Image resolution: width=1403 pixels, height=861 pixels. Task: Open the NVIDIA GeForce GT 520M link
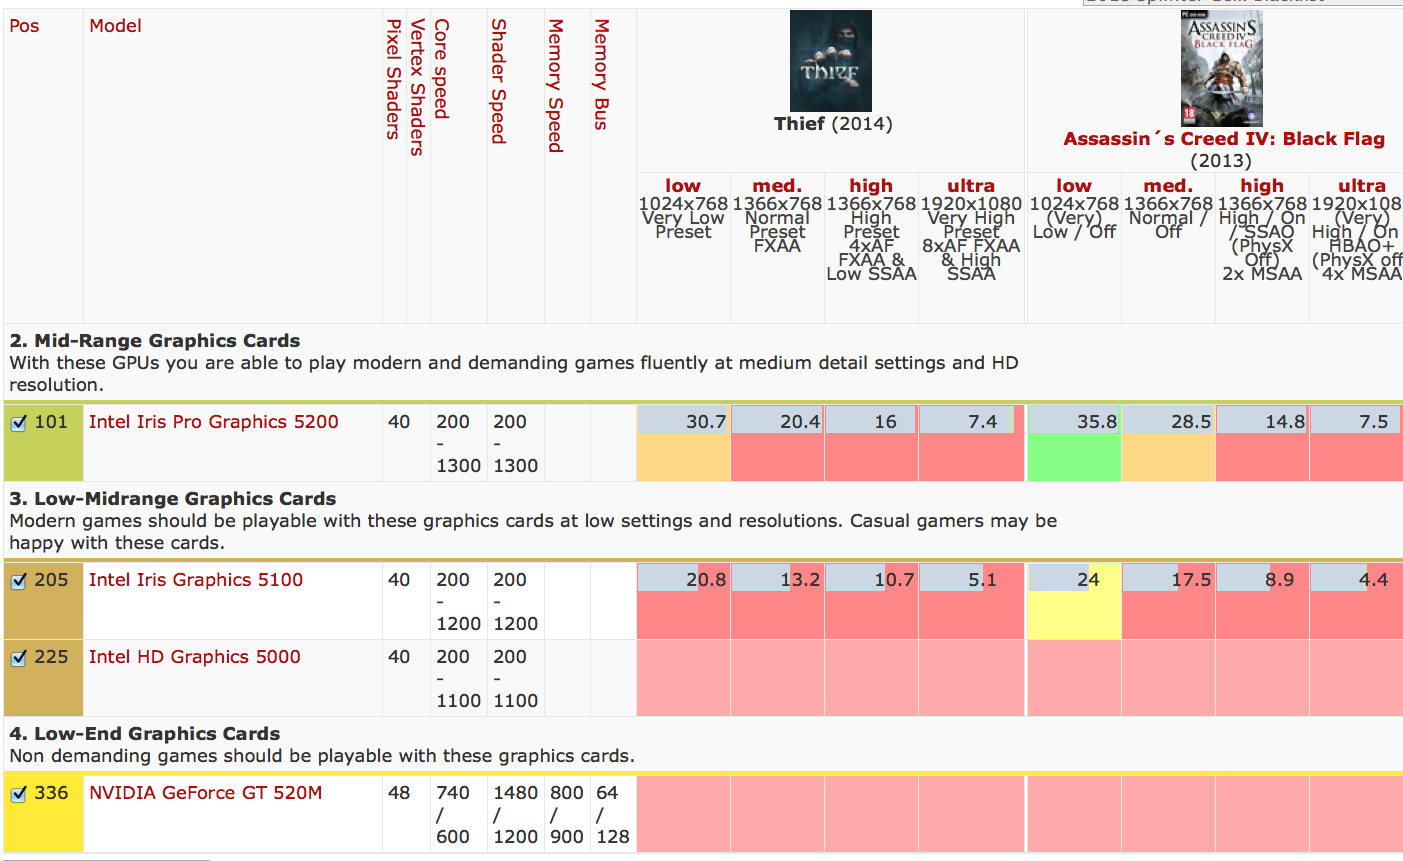coord(206,793)
